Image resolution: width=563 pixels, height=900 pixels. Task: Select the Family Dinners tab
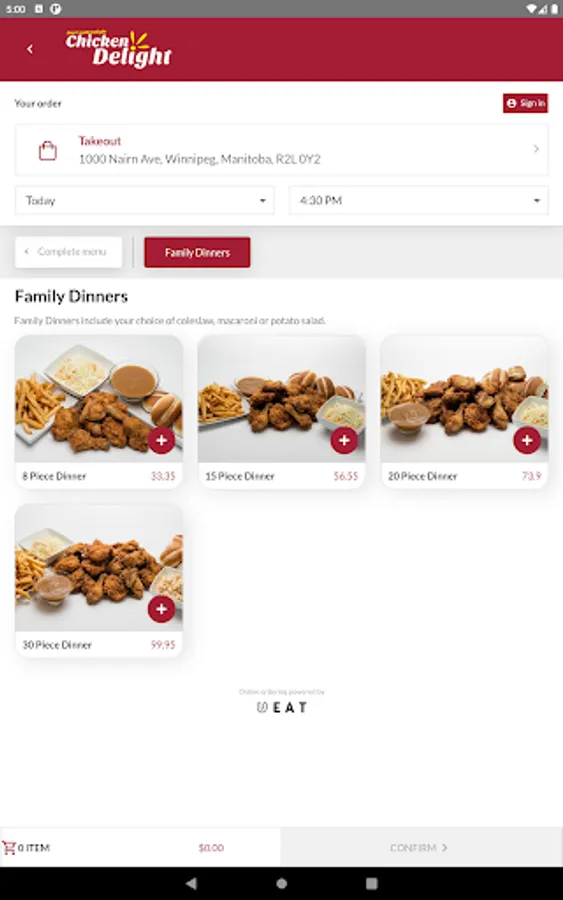[197, 252]
